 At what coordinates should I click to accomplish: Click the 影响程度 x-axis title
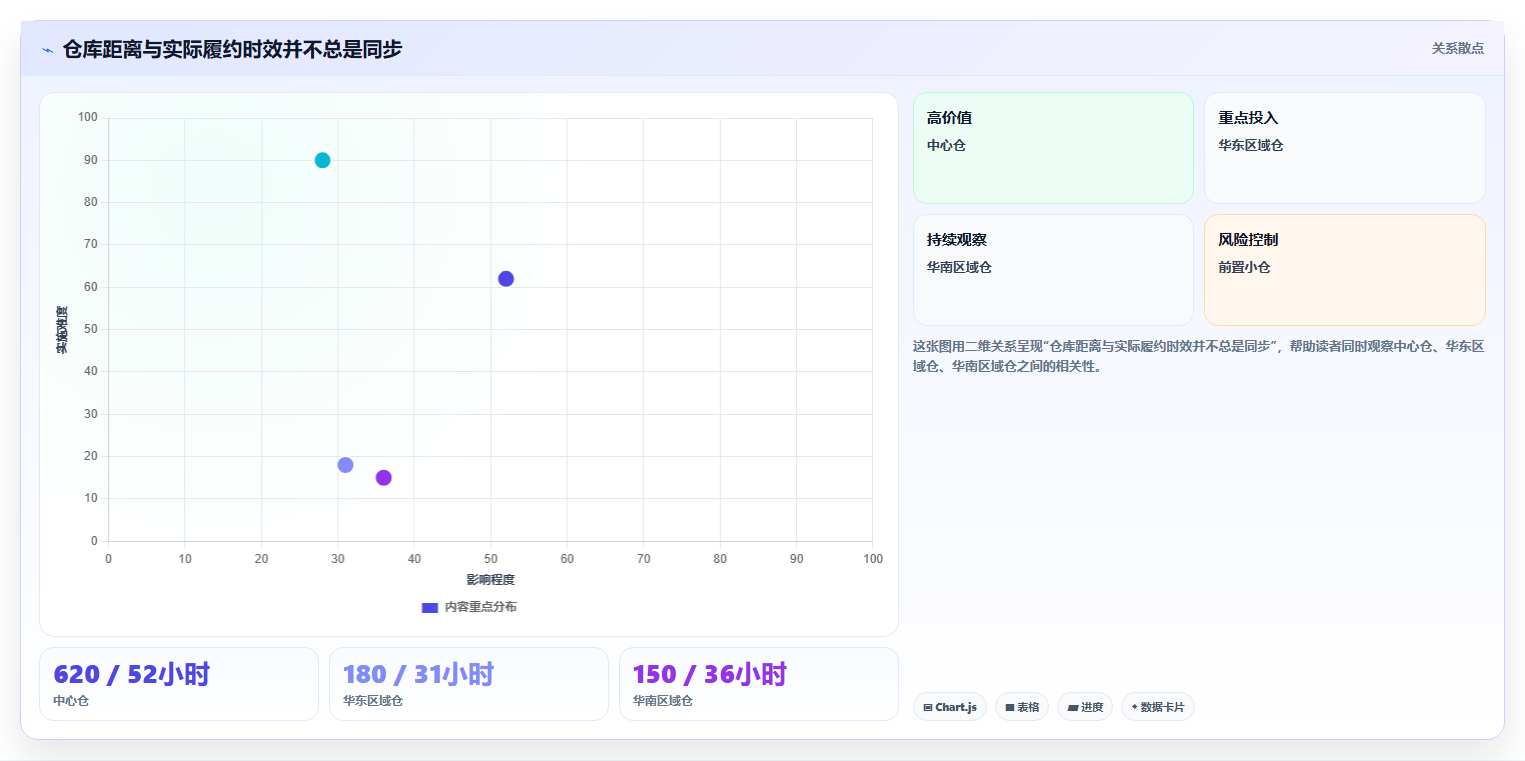[x=490, y=580]
